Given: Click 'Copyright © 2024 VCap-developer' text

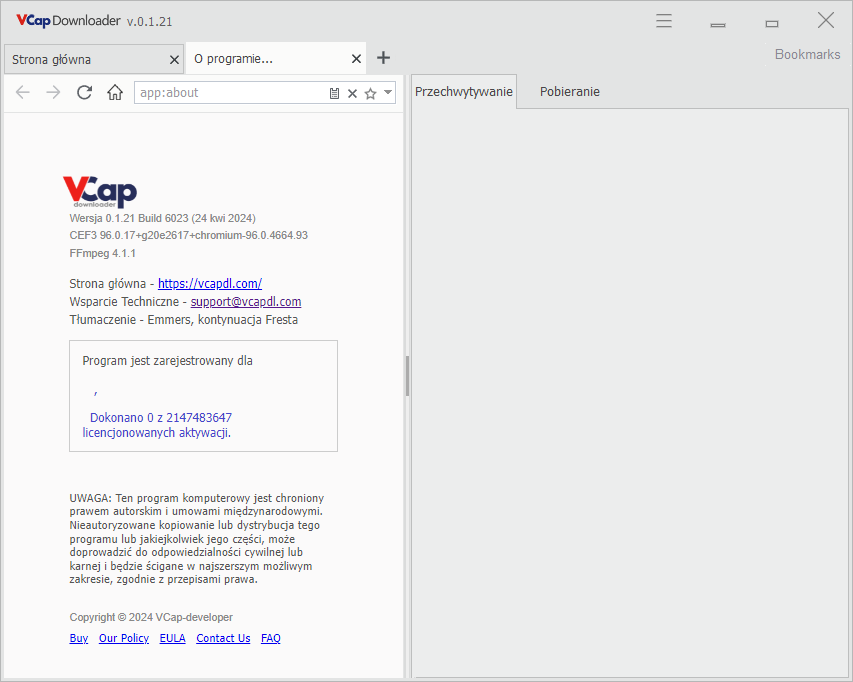Looking at the screenshot, I should tap(151, 617).
